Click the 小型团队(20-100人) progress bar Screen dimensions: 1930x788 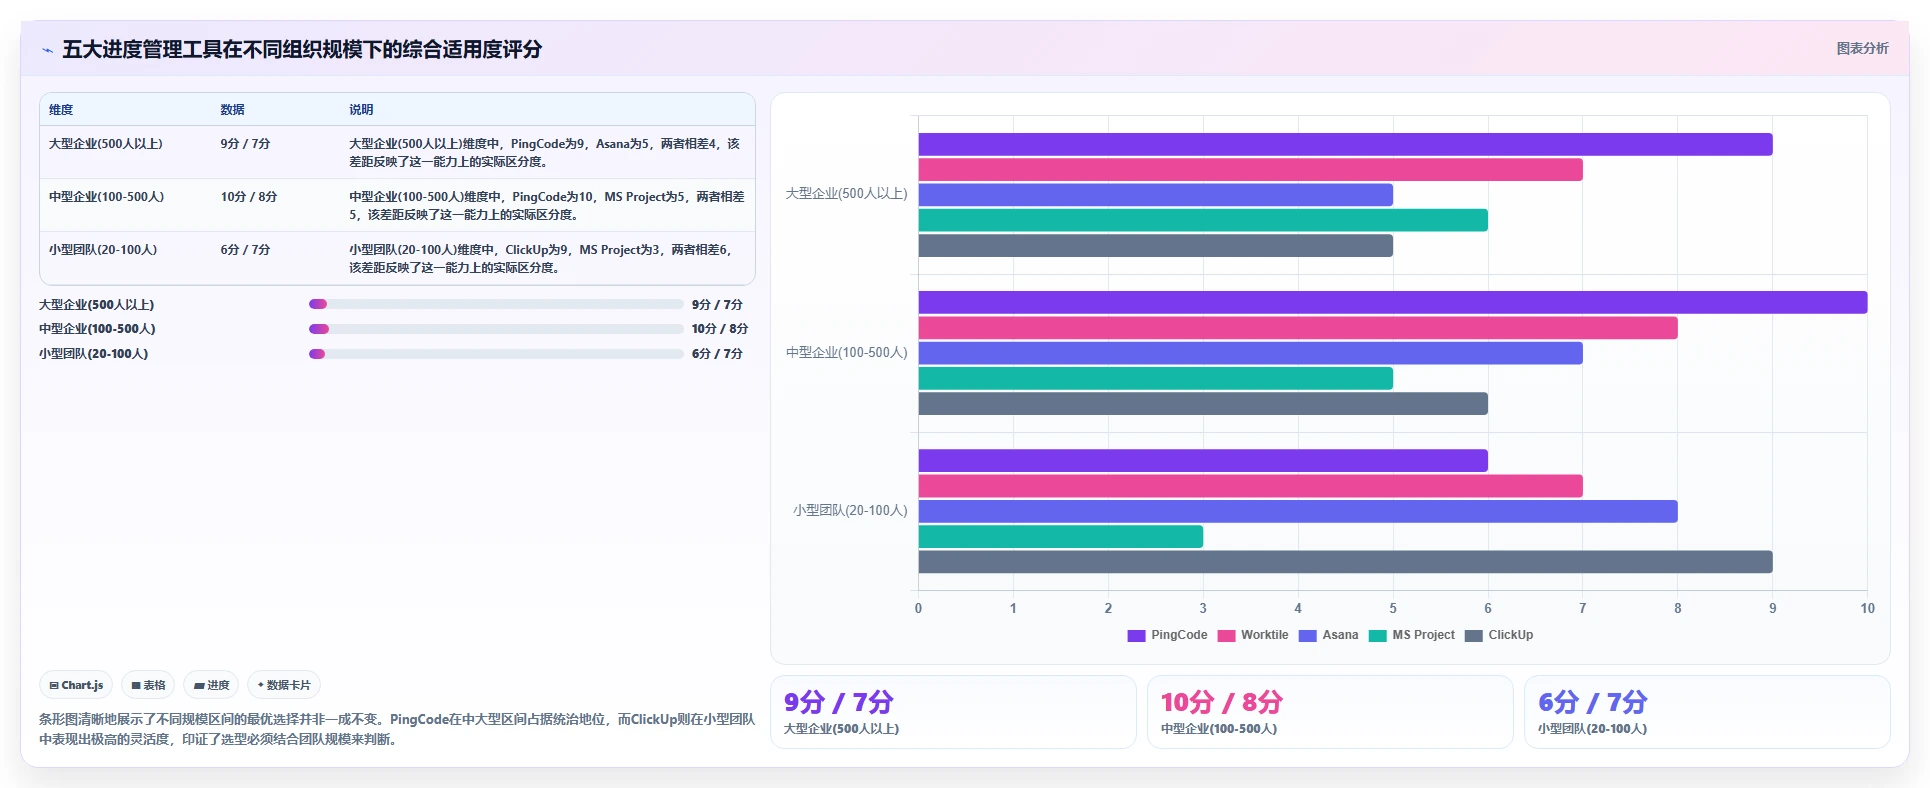(496, 354)
